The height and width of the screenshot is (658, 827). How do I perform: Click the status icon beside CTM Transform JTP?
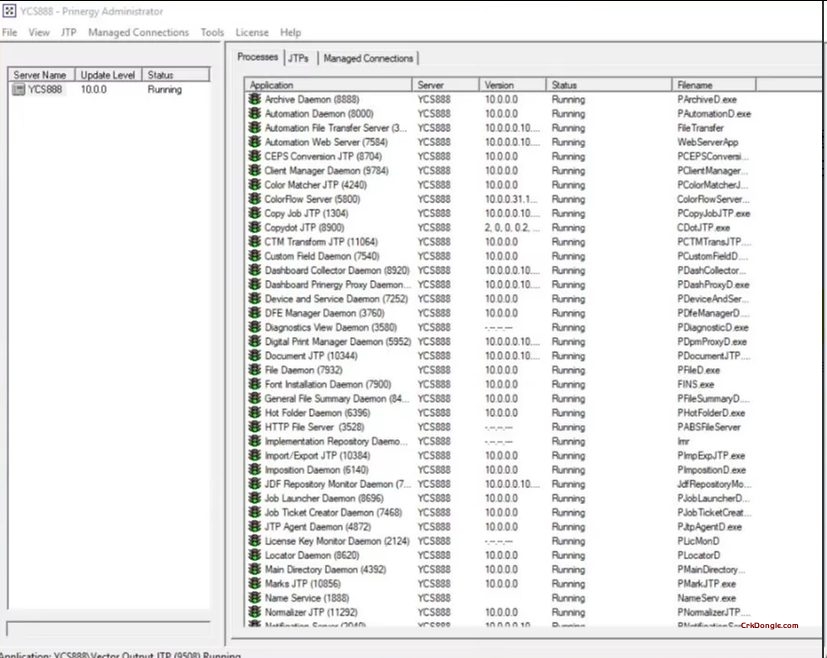[x=255, y=241]
